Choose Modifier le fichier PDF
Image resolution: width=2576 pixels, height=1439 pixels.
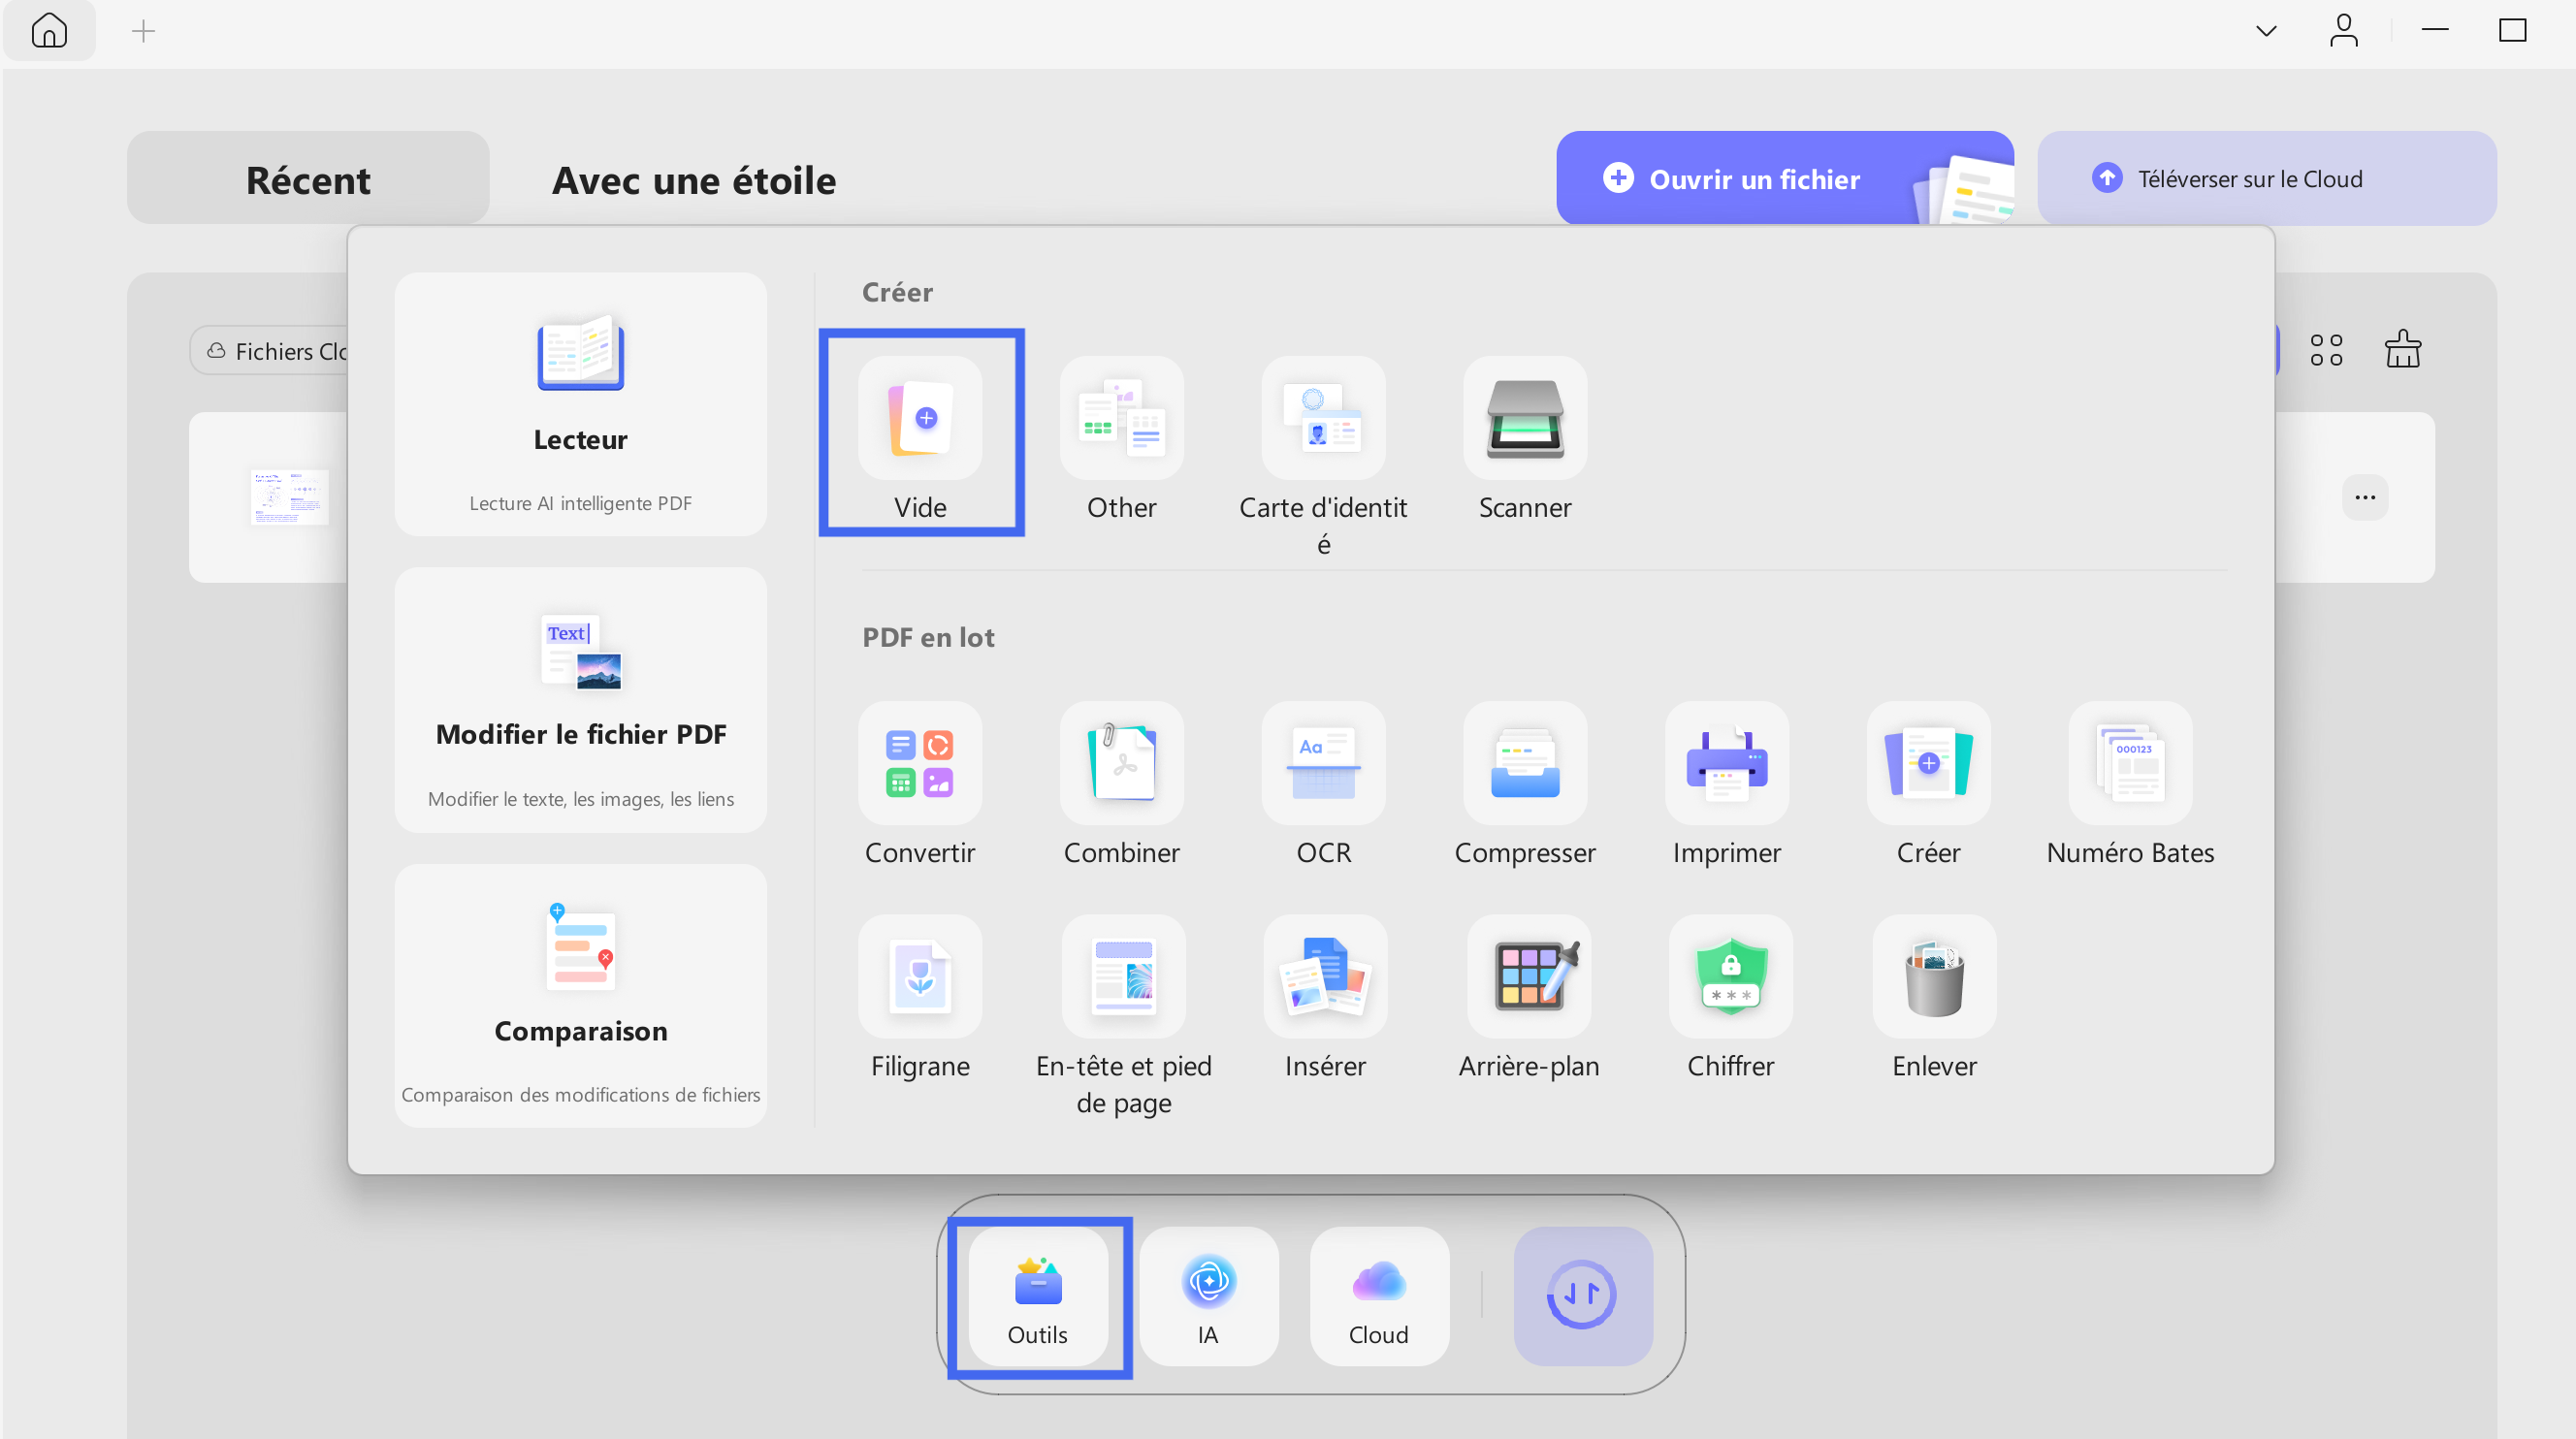point(580,700)
